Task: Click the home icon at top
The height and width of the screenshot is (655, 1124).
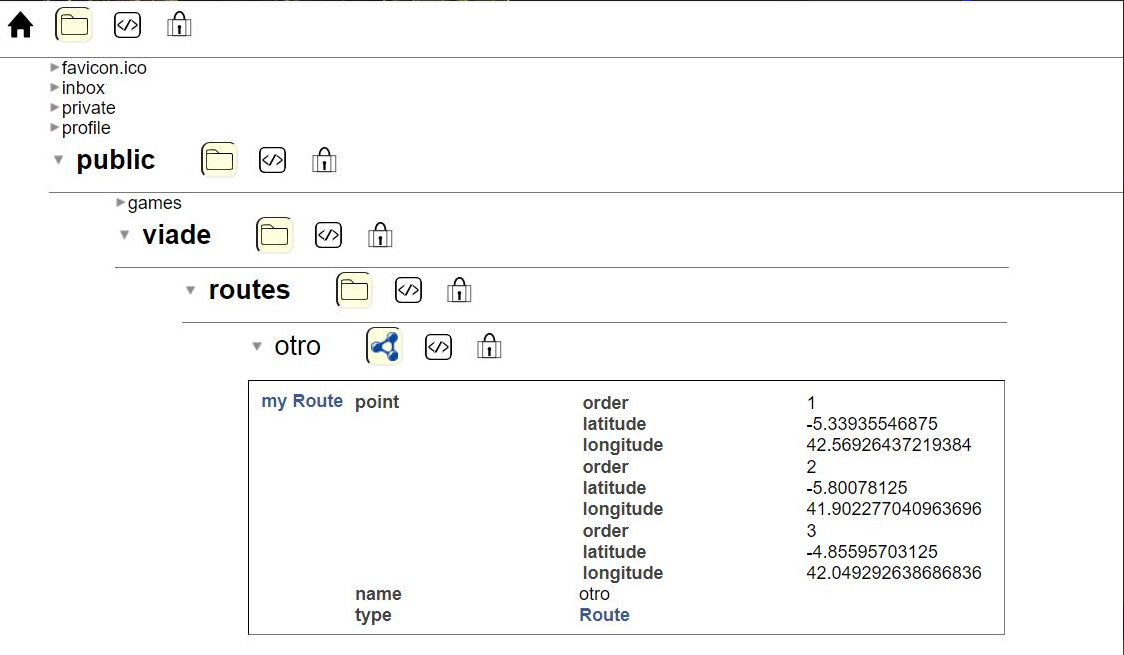Action: click(21, 25)
